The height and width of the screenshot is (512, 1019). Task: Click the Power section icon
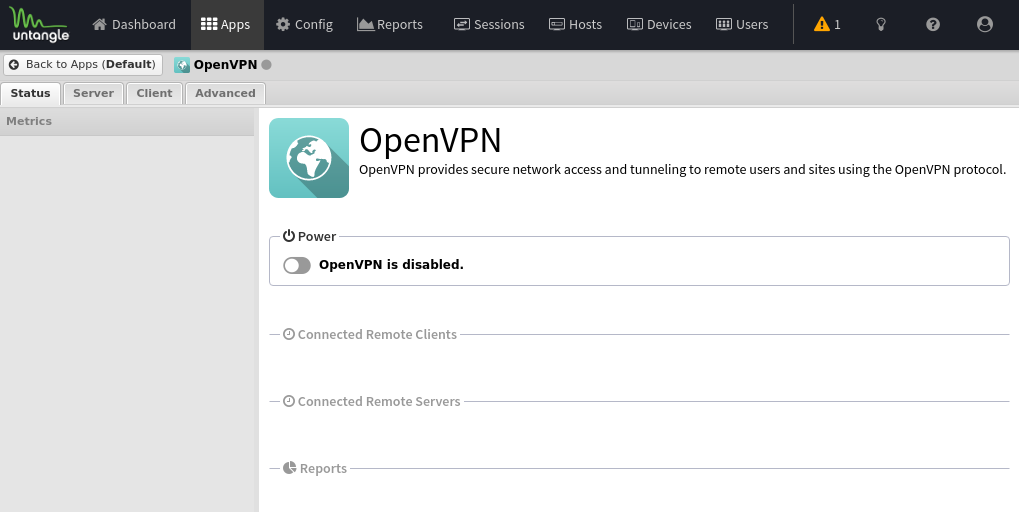289,236
